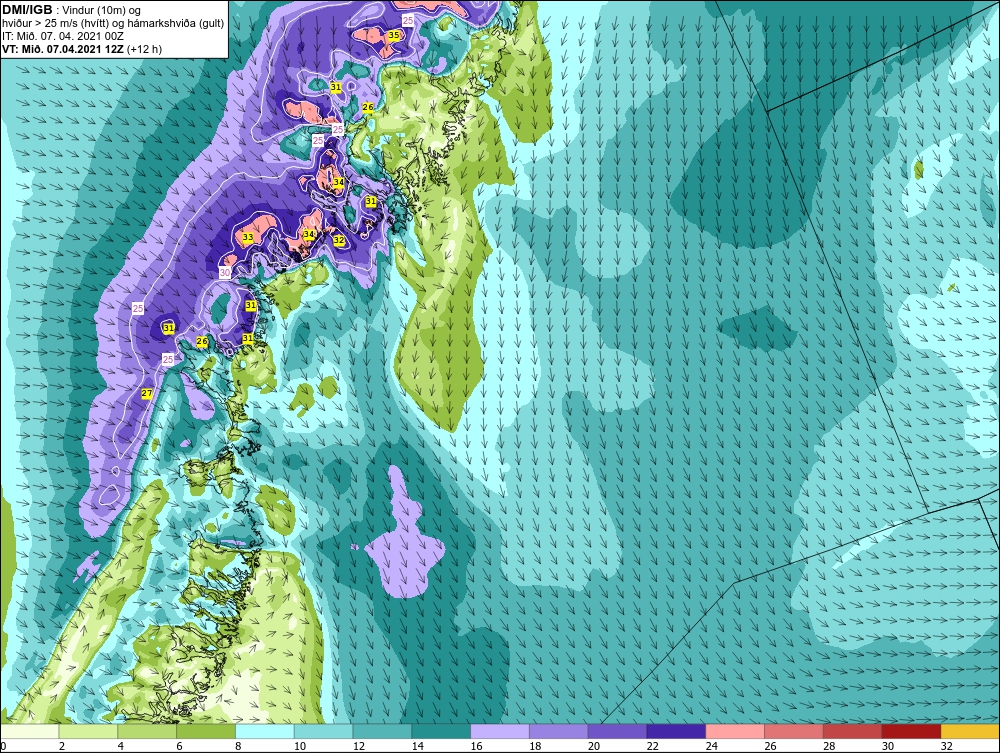Click the legend tick label 16
The image size is (1000, 753).
[x=476, y=746]
